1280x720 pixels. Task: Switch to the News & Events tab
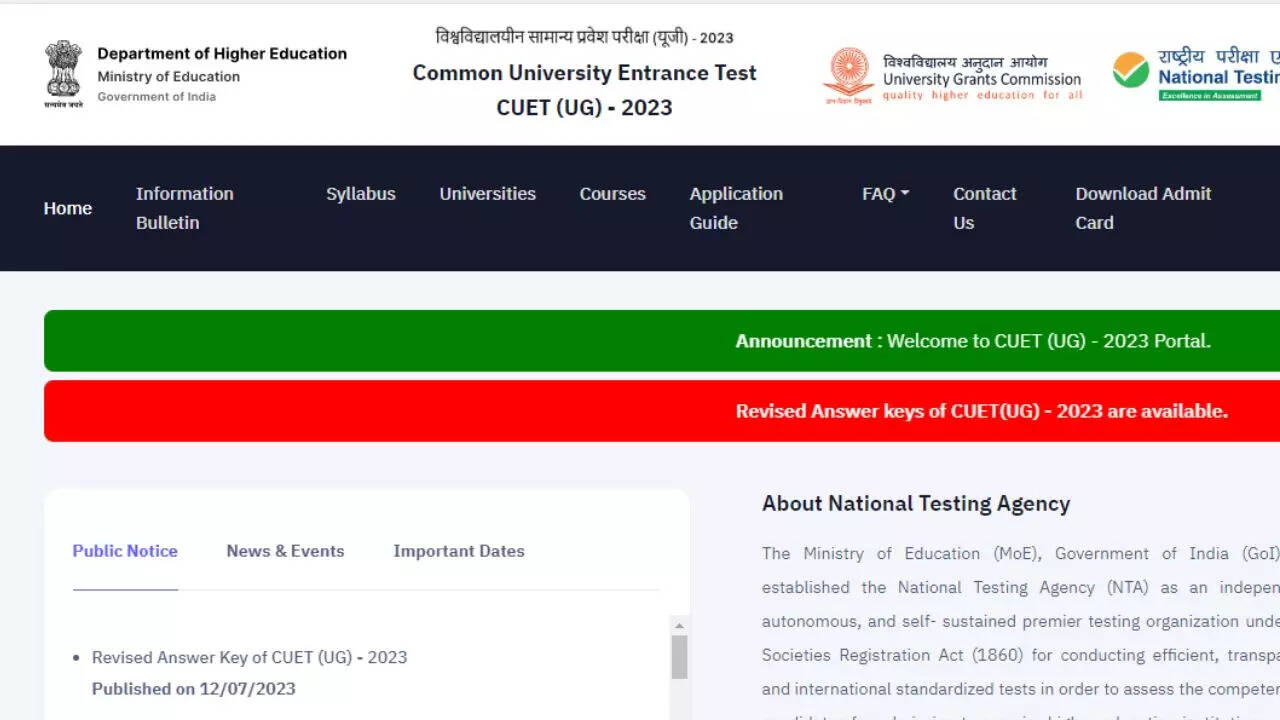[285, 551]
